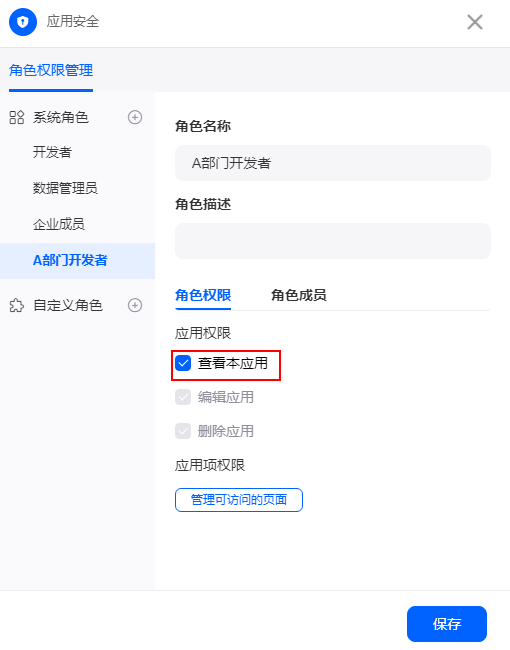Click the 保存 button
Image resolution: width=510 pixels, height=650 pixels.
(x=447, y=624)
